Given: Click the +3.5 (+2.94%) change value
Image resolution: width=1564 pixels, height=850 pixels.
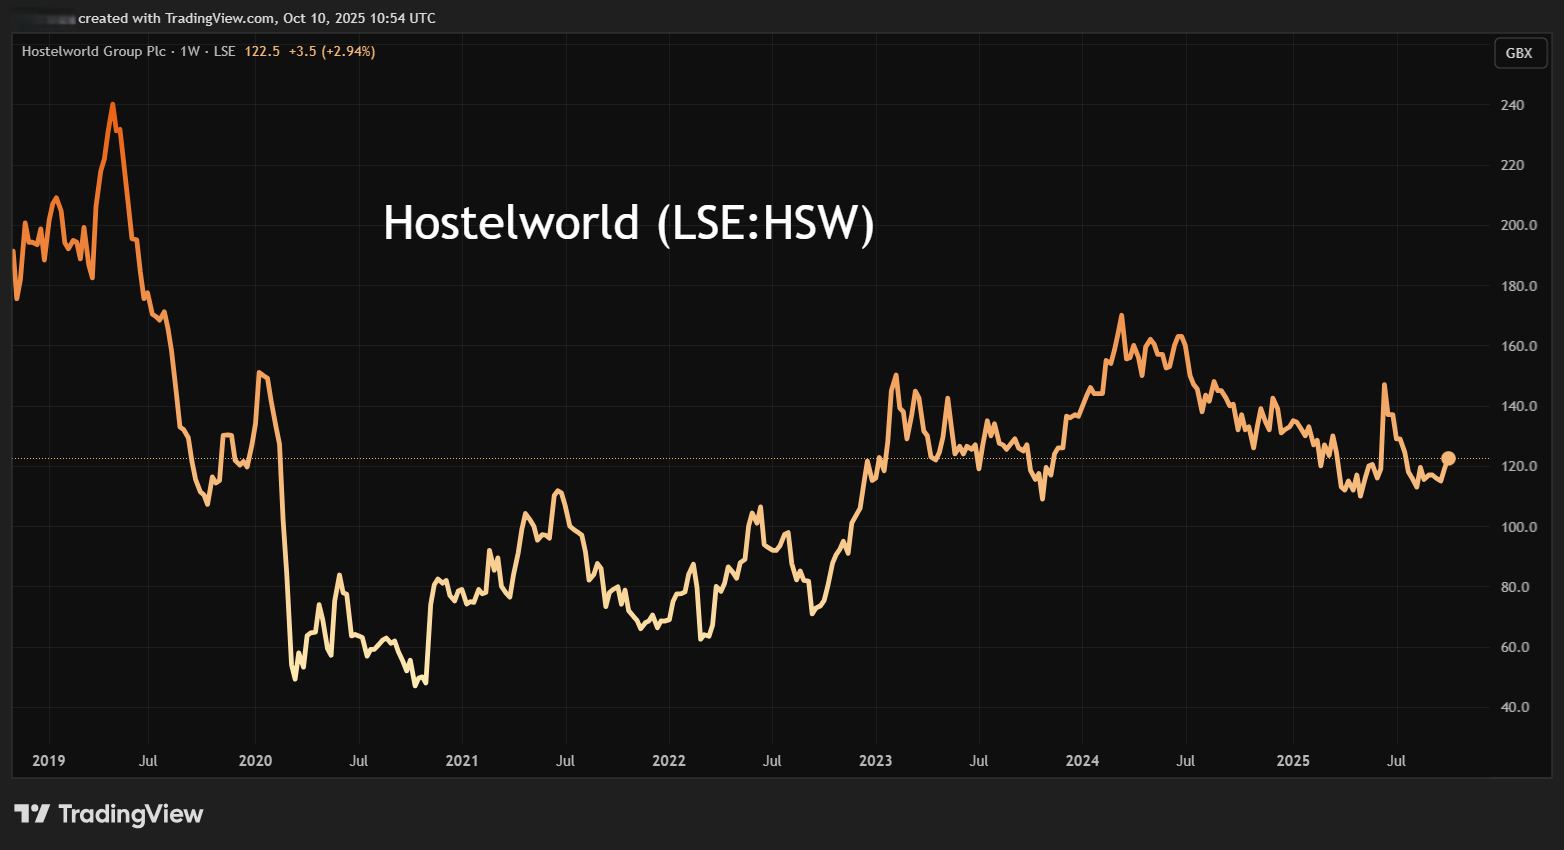Looking at the screenshot, I should (x=332, y=51).
